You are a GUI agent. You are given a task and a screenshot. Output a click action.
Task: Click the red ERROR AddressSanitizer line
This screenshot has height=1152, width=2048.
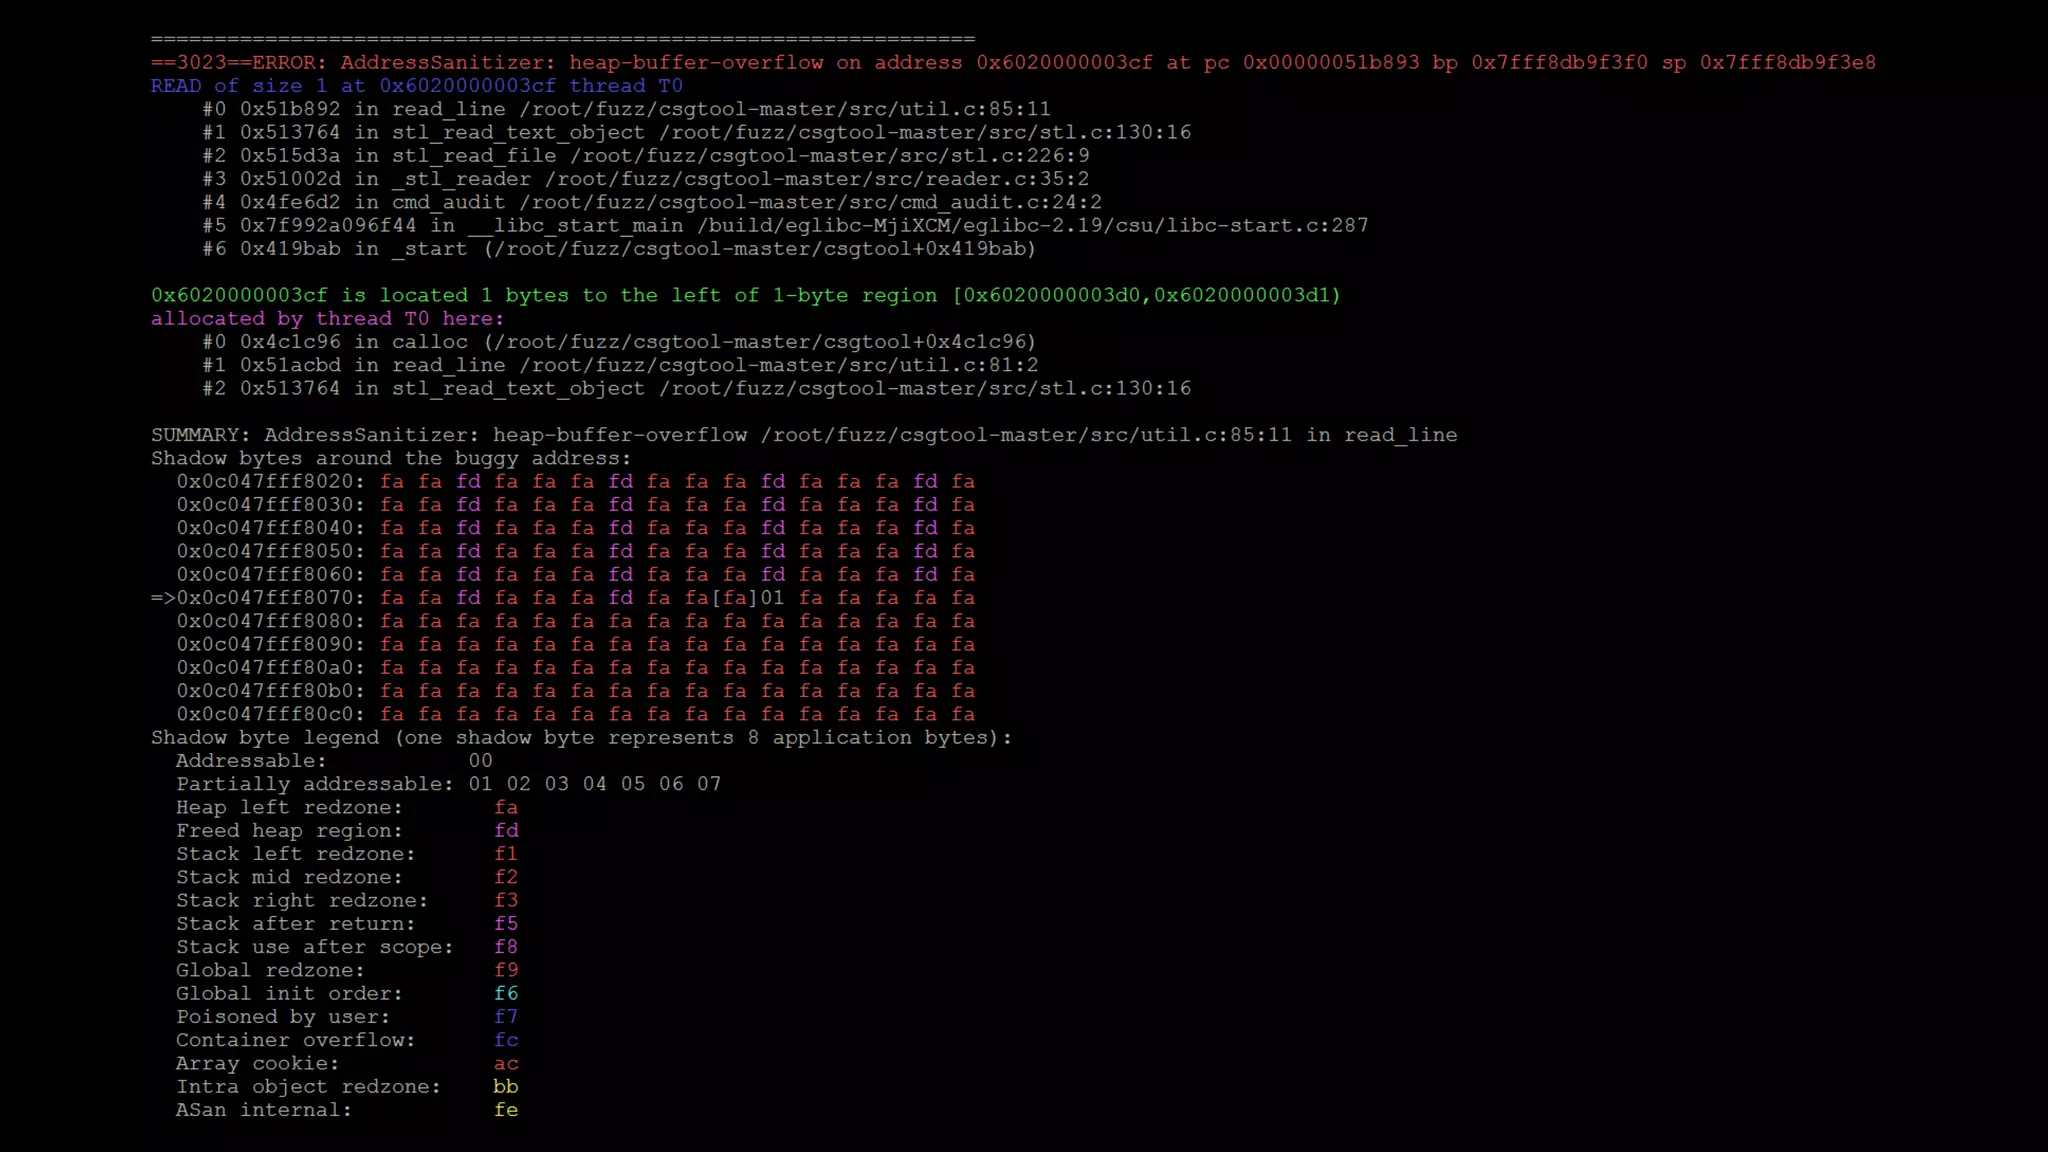tap(1012, 63)
